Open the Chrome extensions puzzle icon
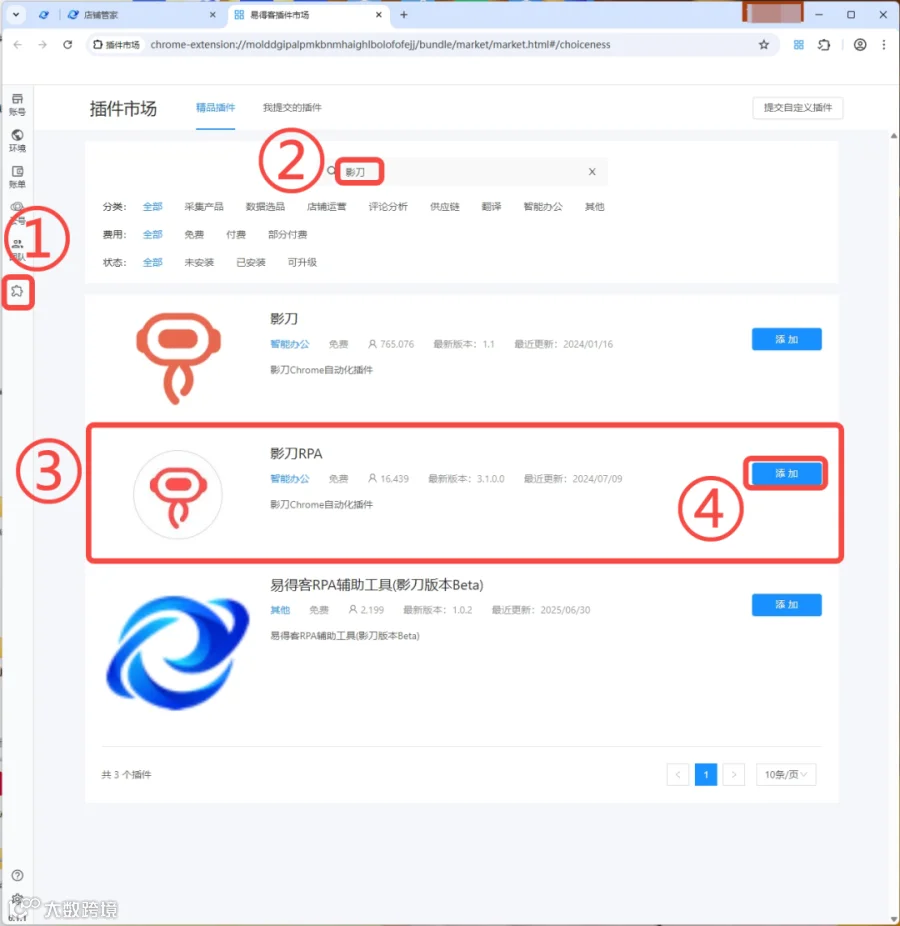Viewport: 900px width, 926px height. tap(824, 44)
